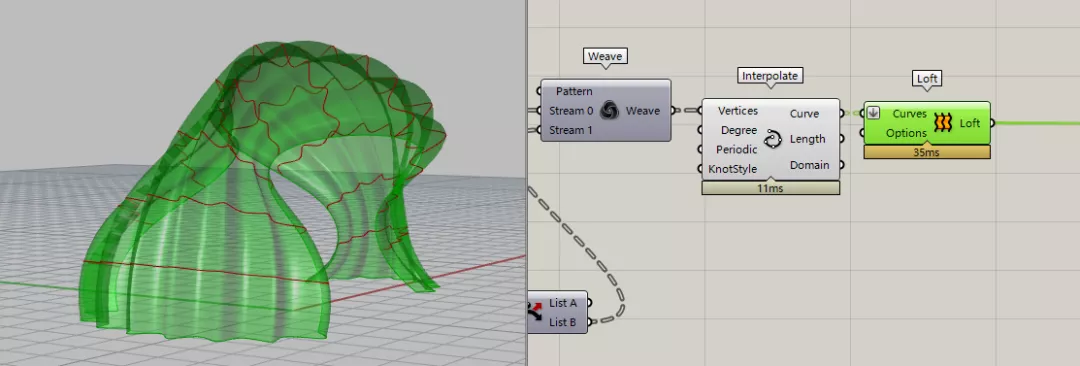Click the Weave component spiral icon
The width and height of the screenshot is (1080, 366).
(610, 110)
